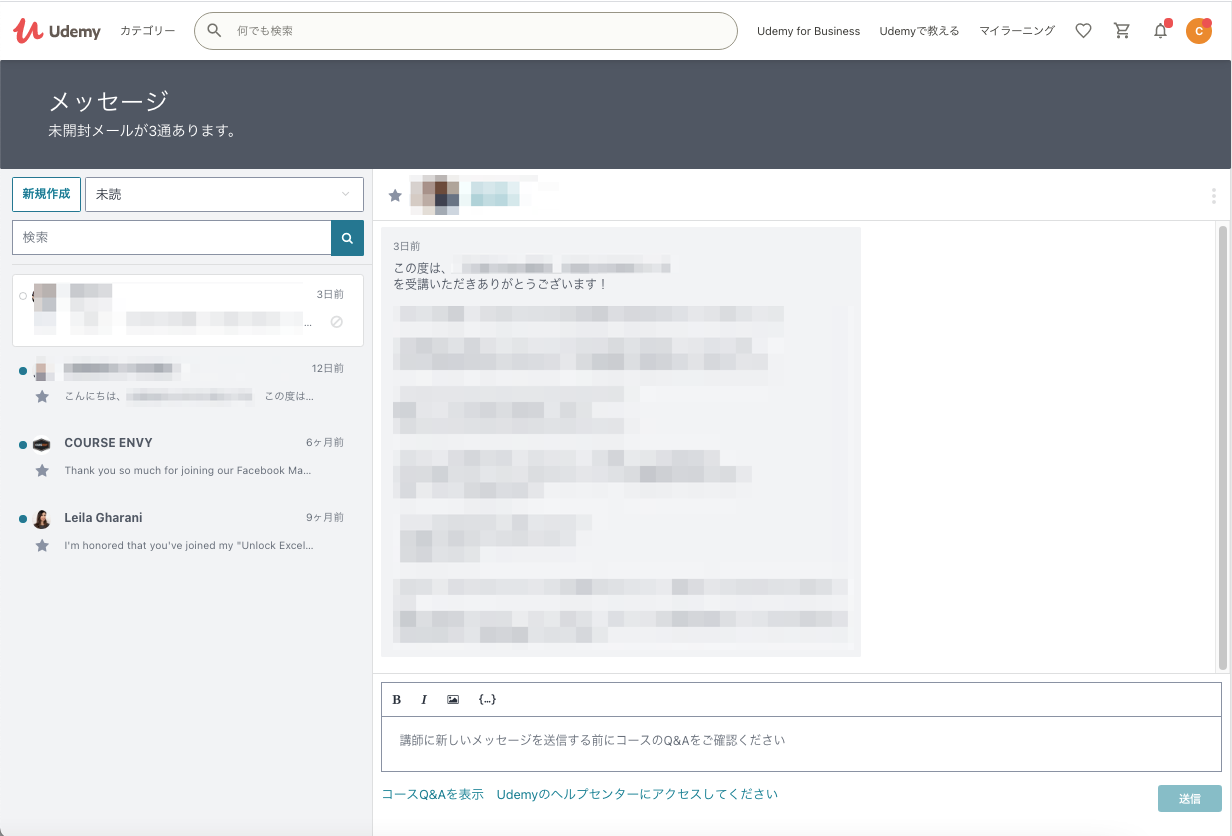Click the コースQ&Aを表示 link

(x=432, y=794)
